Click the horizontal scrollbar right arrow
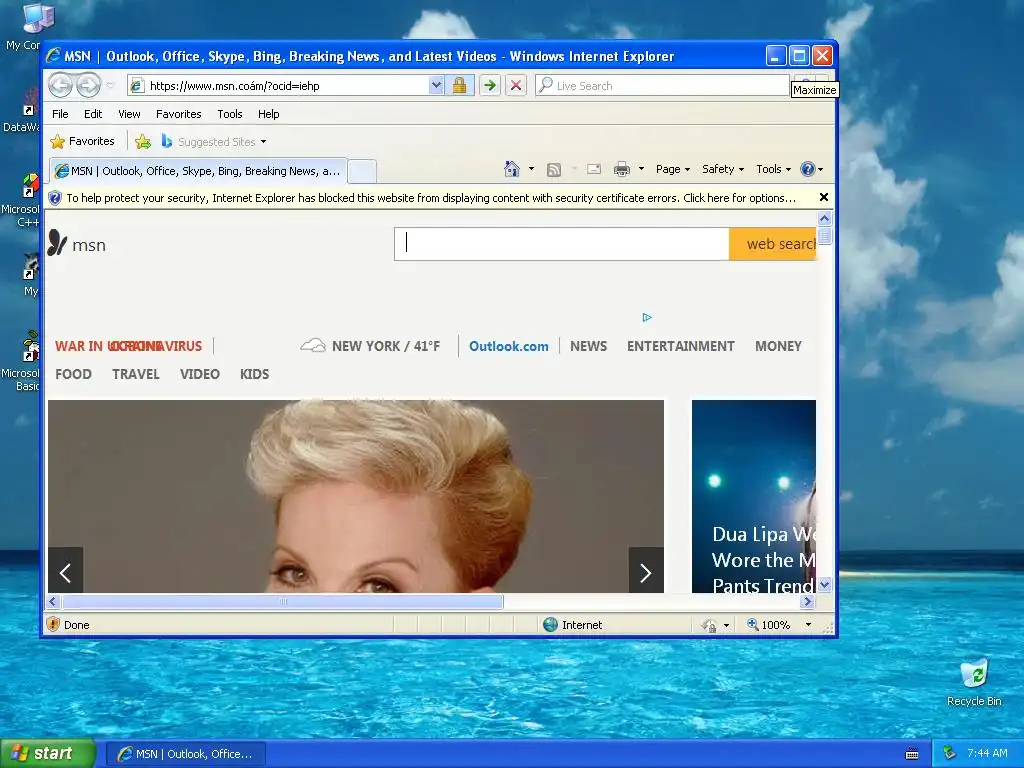 click(x=808, y=601)
